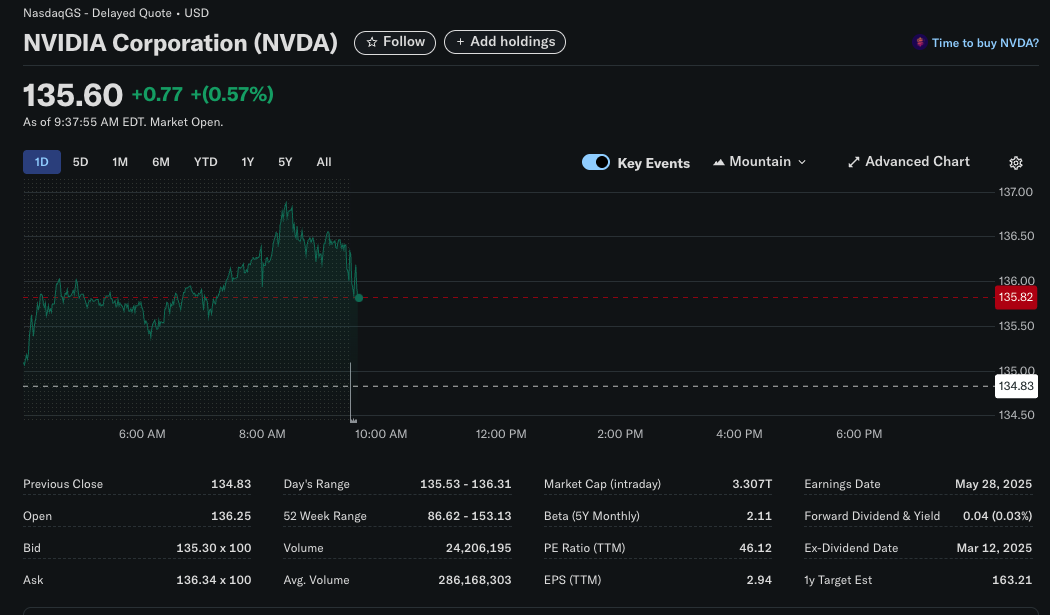Click the Volume value 24,206,195
This screenshot has height=615, width=1050.
click(478, 548)
